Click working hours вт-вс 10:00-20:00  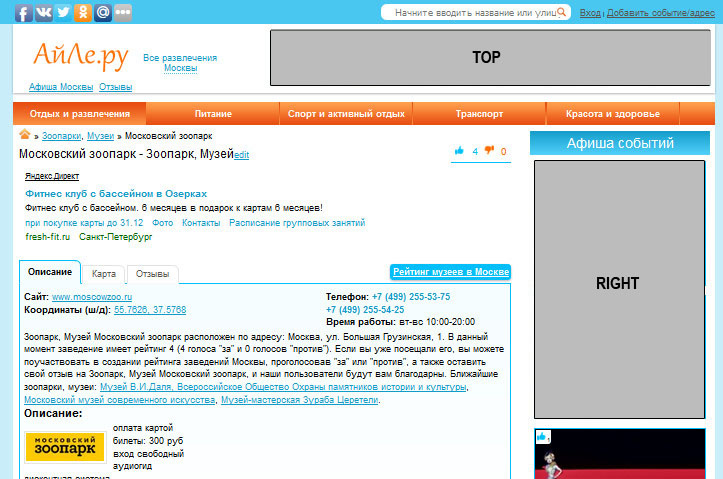point(437,322)
